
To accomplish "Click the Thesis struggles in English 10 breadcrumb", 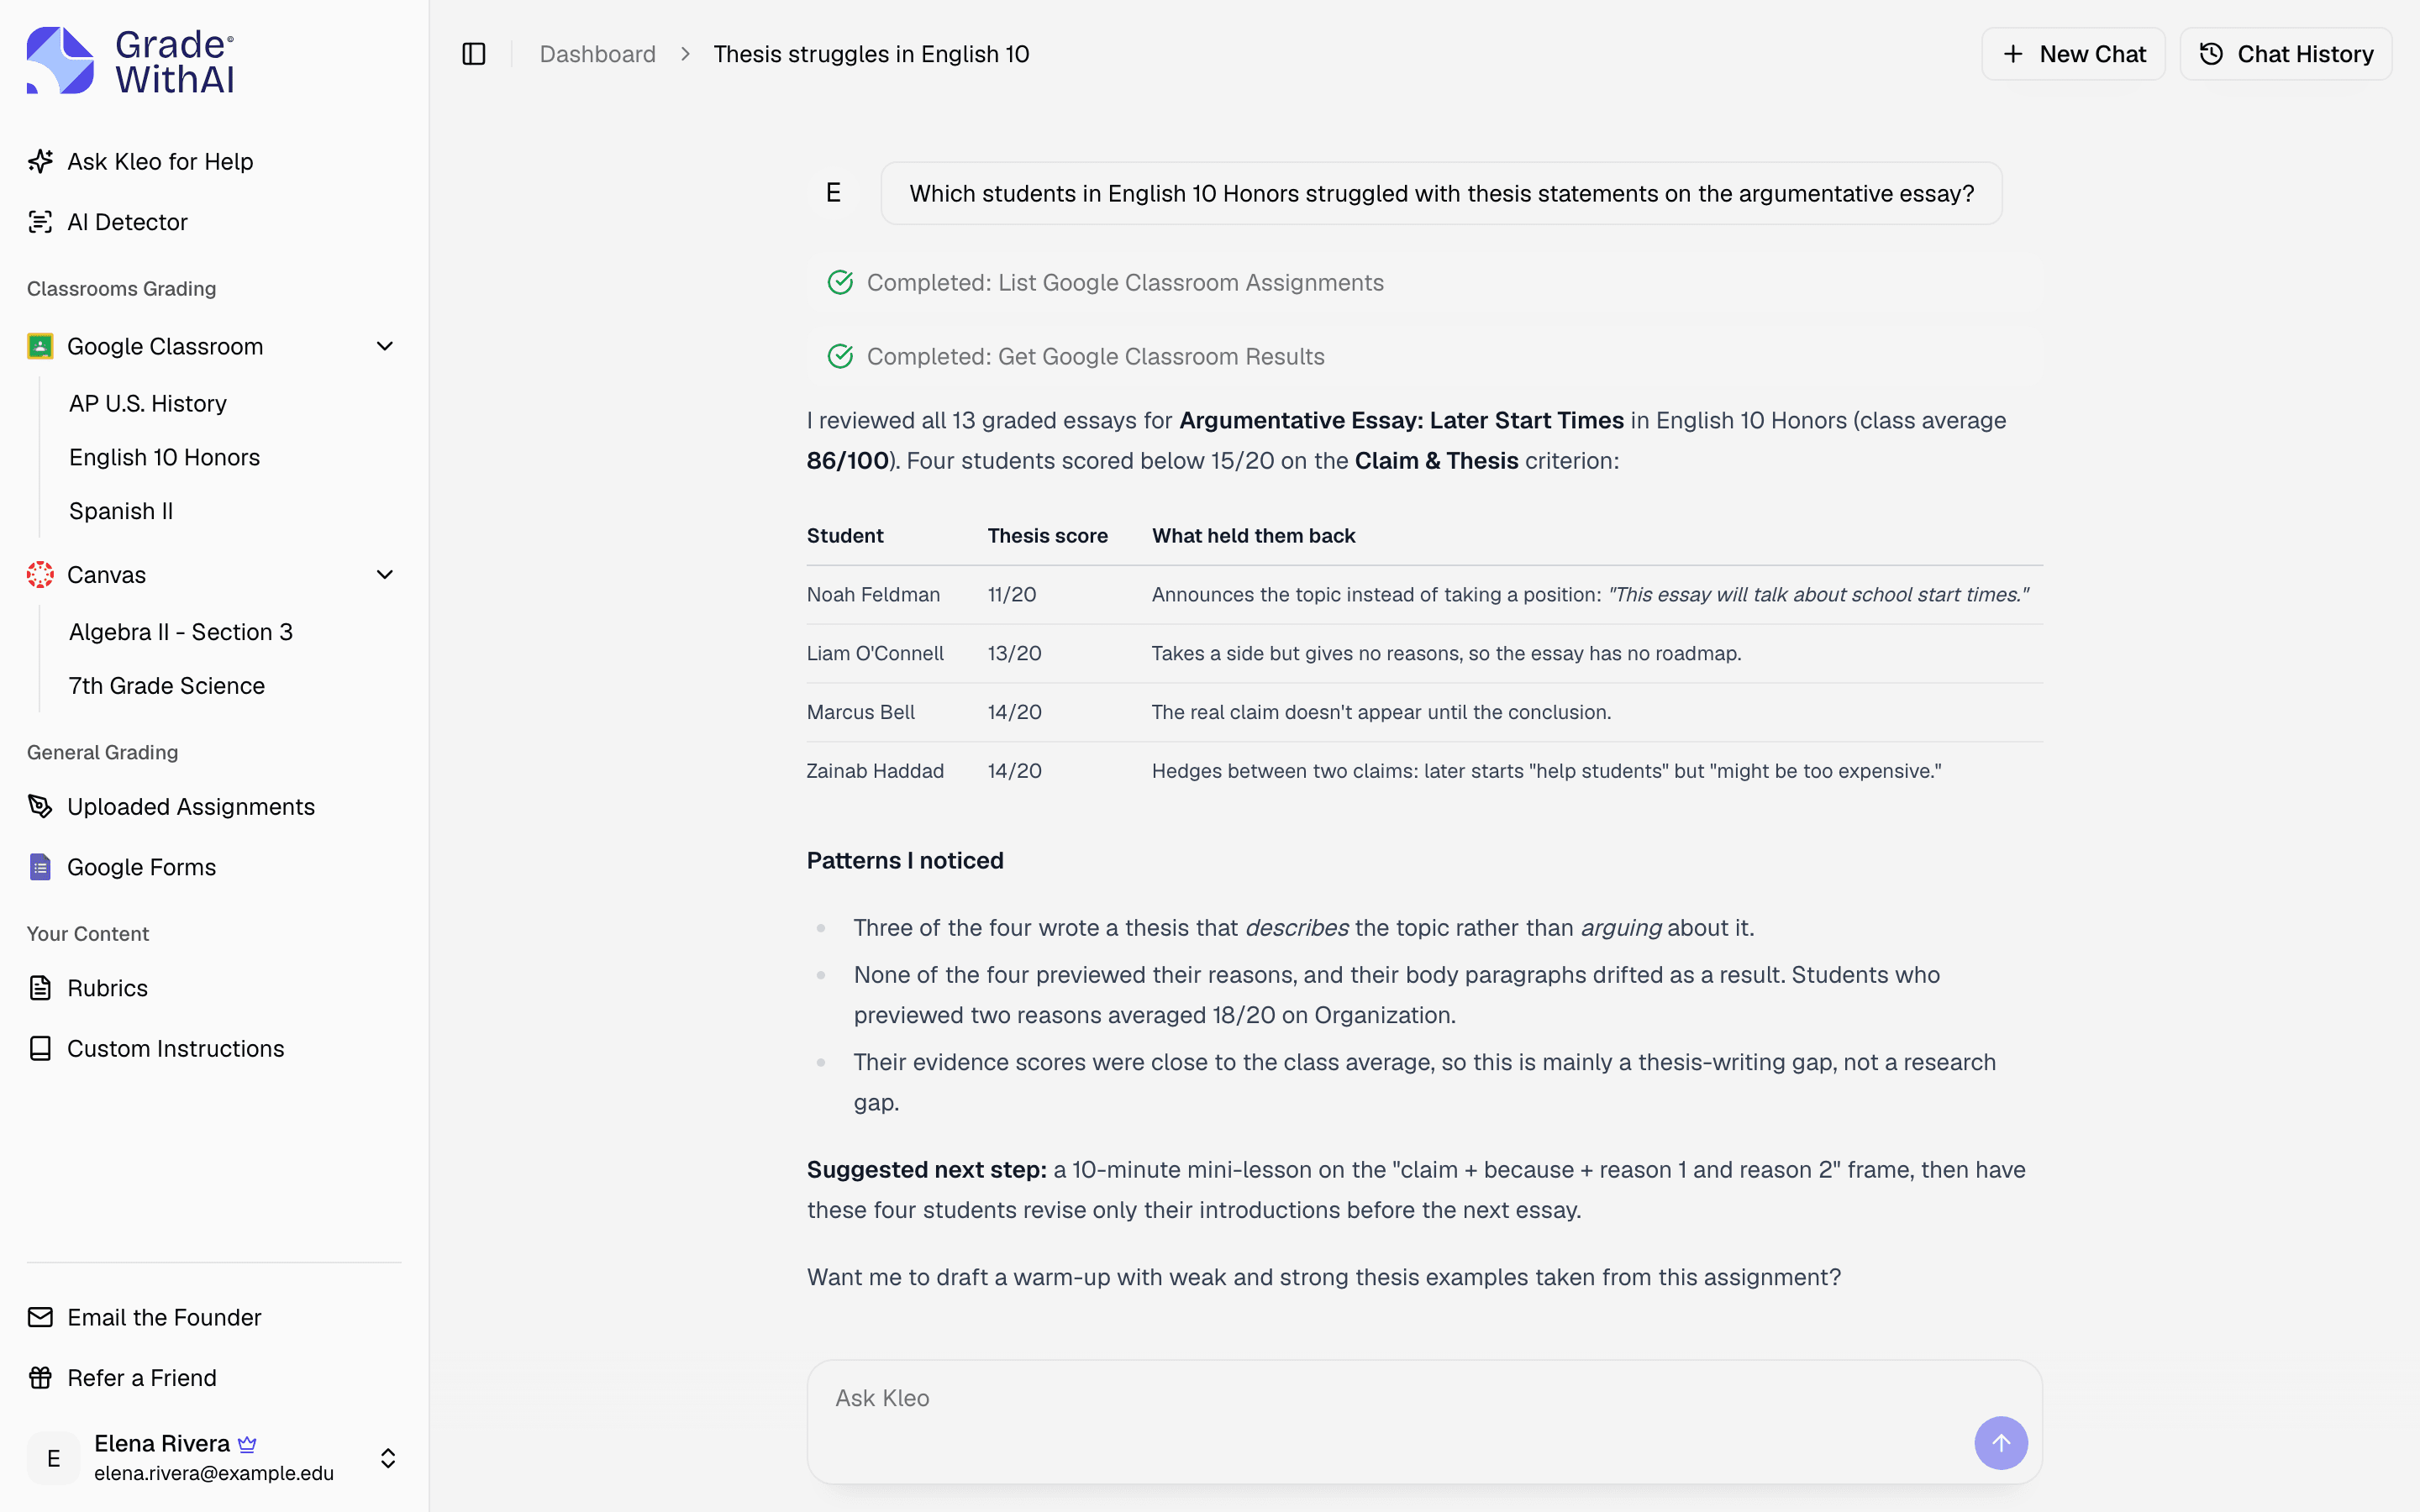I will pyautogui.click(x=871, y=54).
